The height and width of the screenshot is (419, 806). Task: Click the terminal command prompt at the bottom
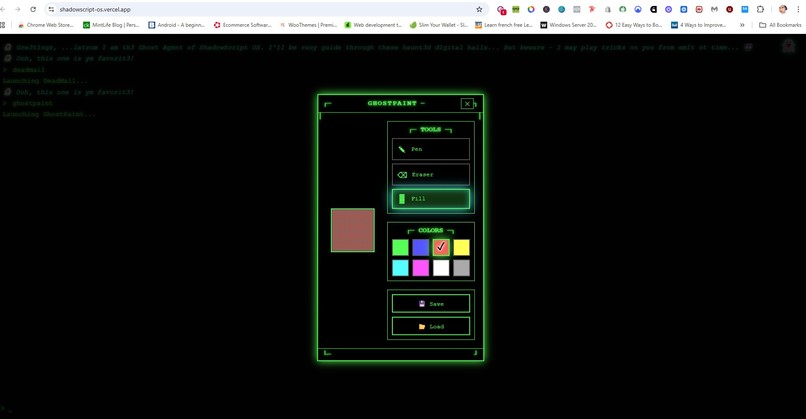(7, 409)
